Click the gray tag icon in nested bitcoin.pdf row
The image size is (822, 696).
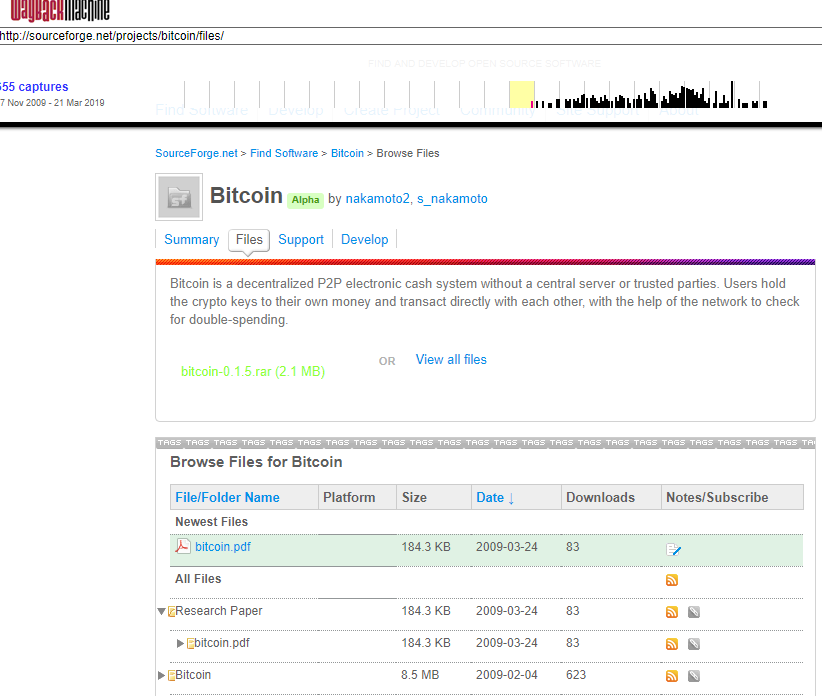(694, 644)
